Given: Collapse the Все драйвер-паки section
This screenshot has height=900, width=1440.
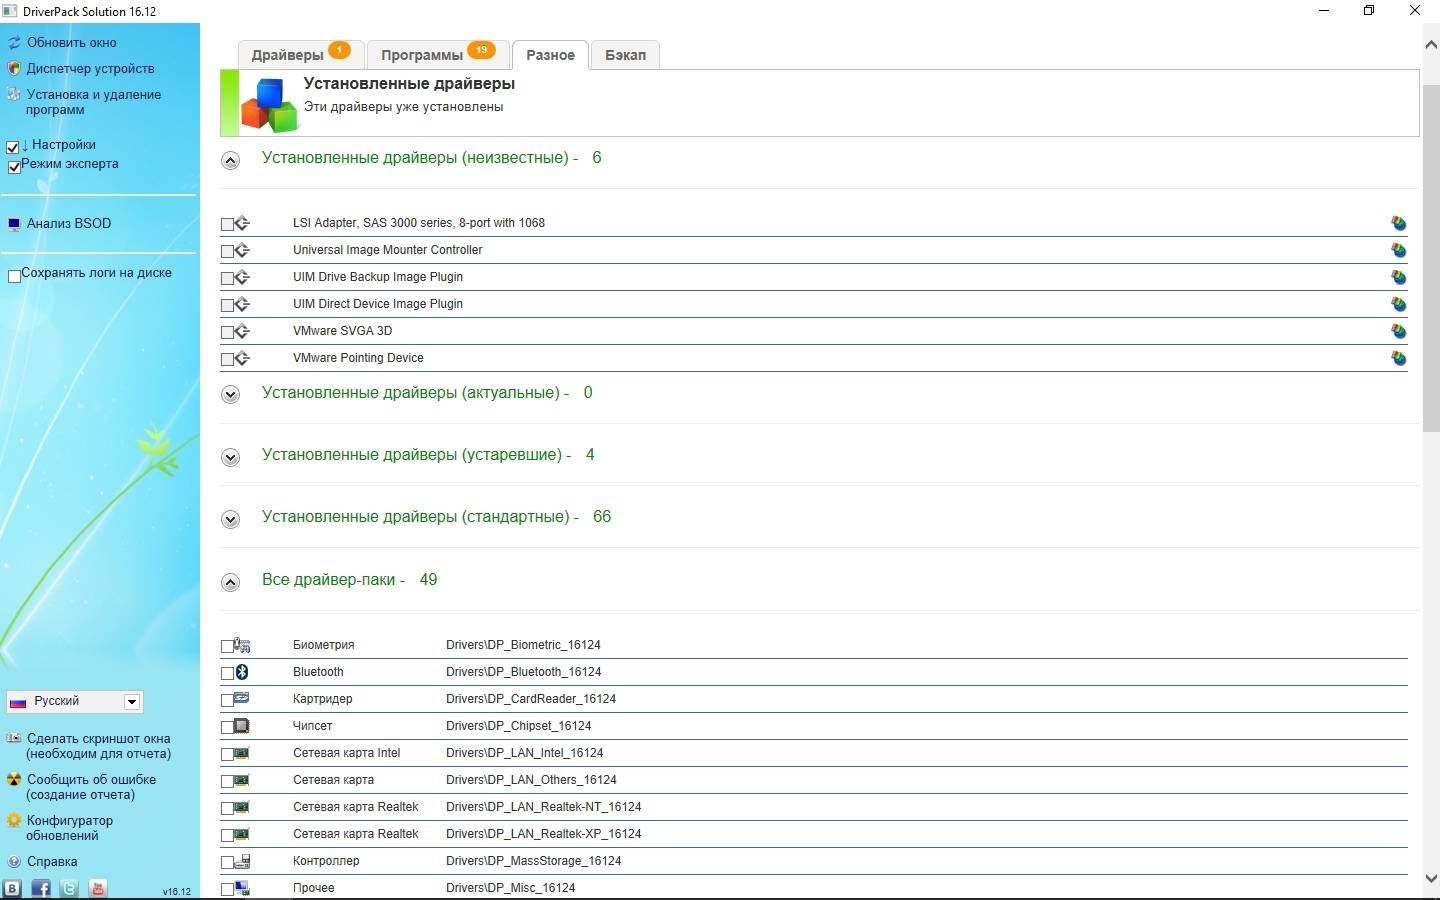Looking at the screenshot, I should tap(231, 582).
